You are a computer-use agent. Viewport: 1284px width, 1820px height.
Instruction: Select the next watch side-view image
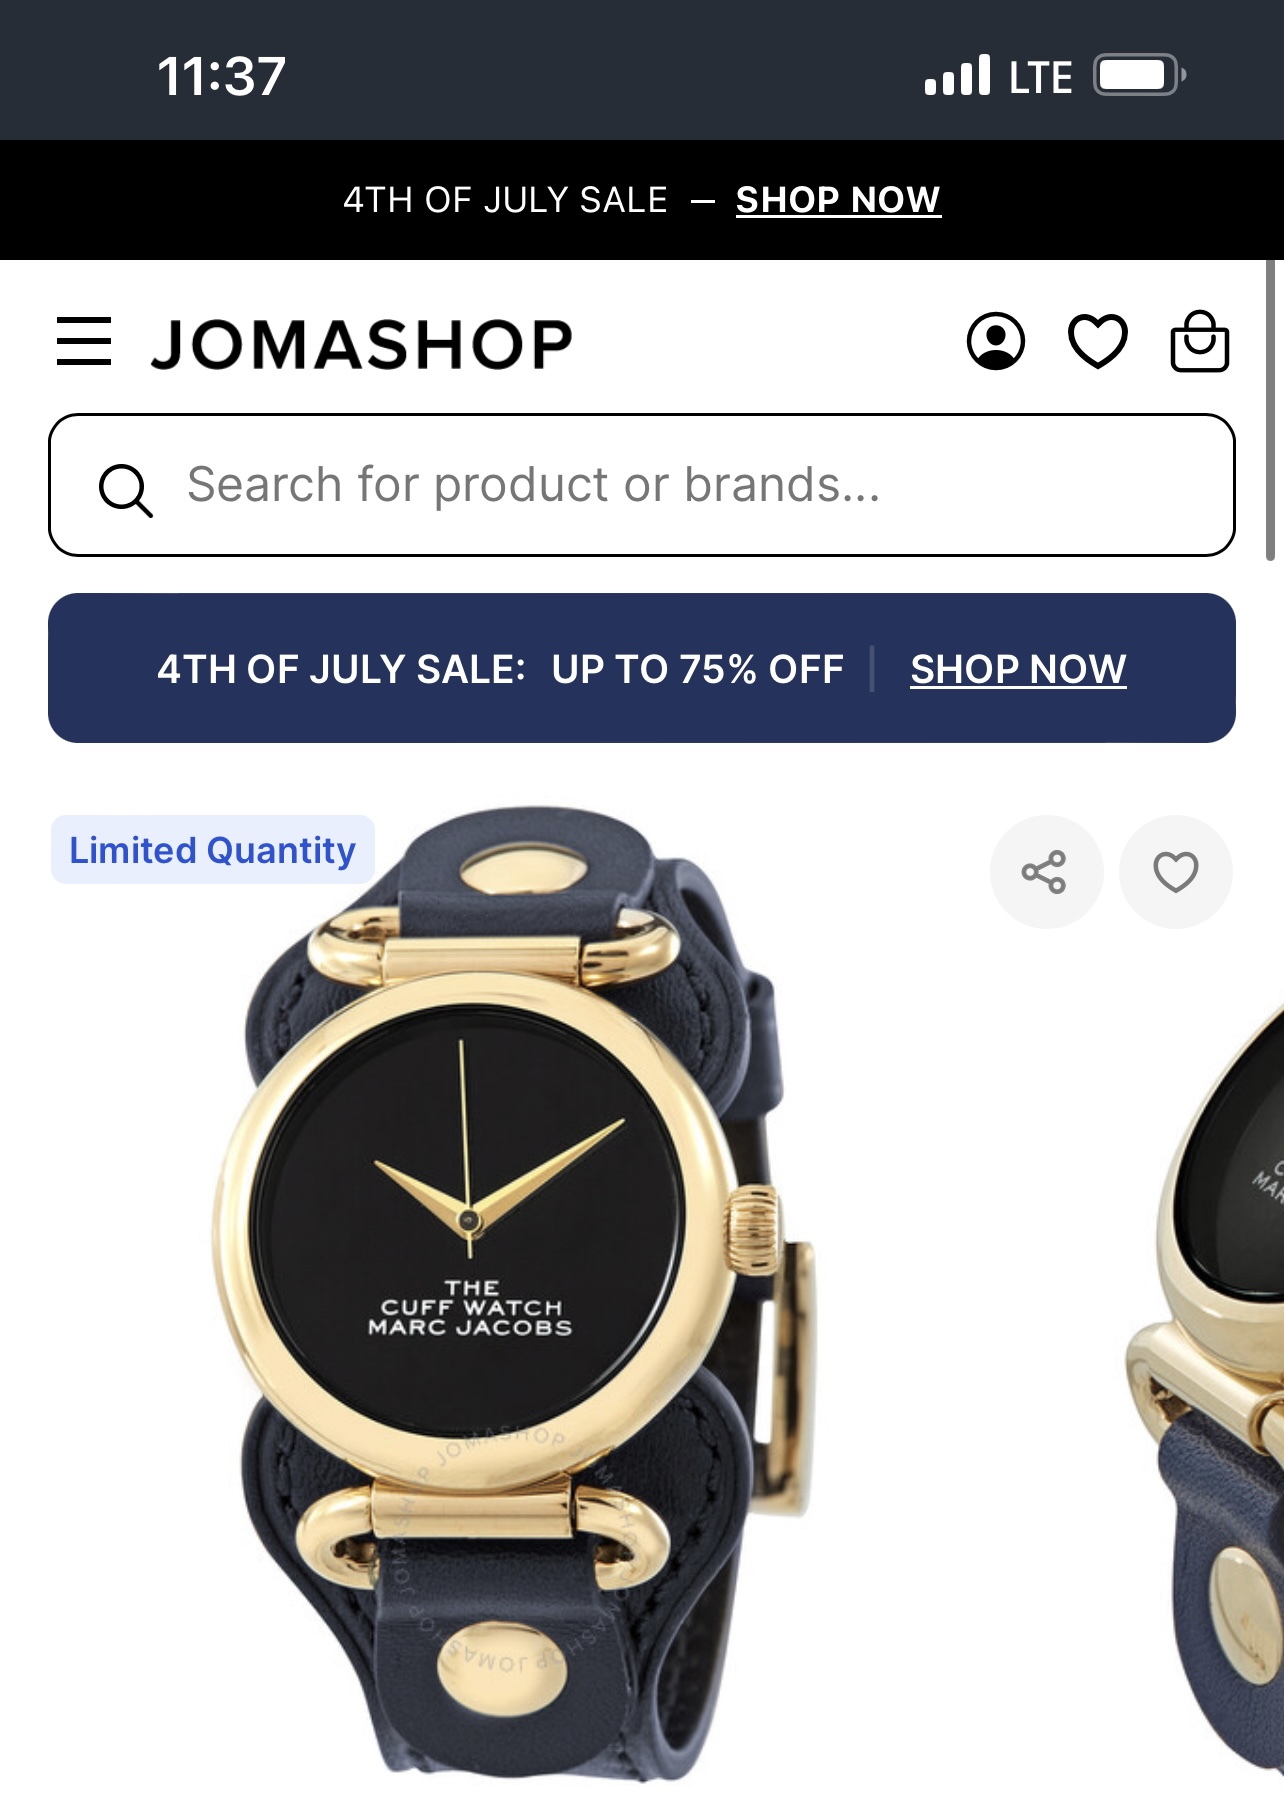tap(1205, 1380)
